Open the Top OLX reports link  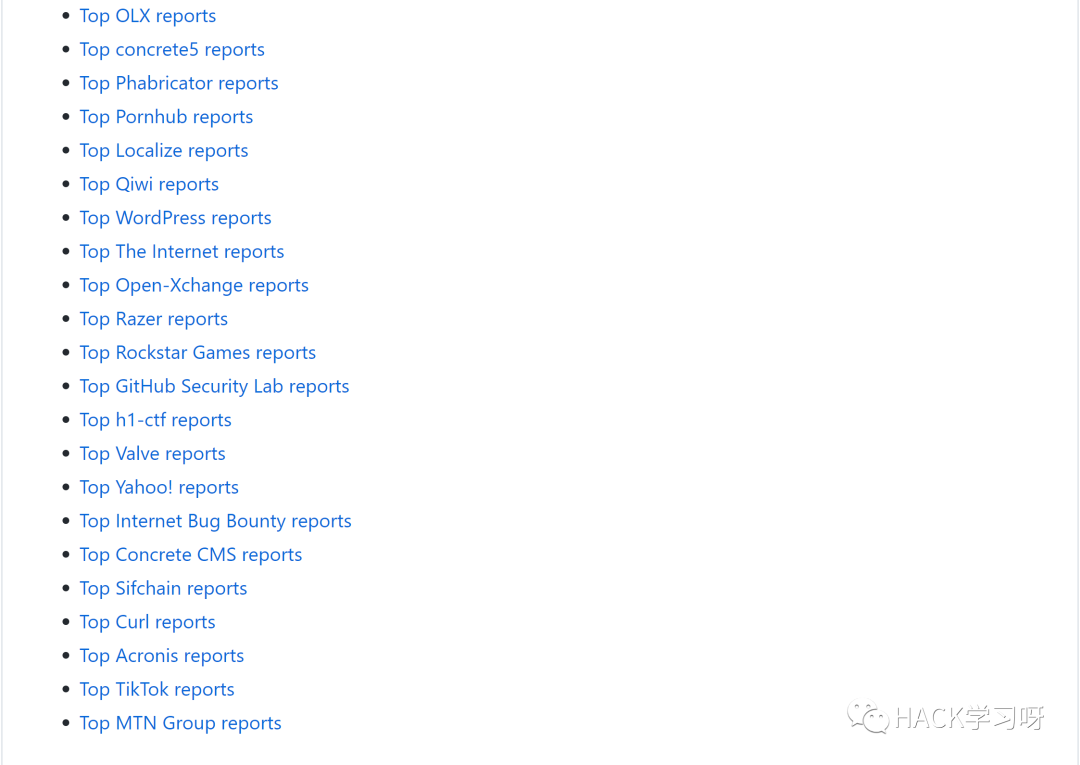click(147, 16)
